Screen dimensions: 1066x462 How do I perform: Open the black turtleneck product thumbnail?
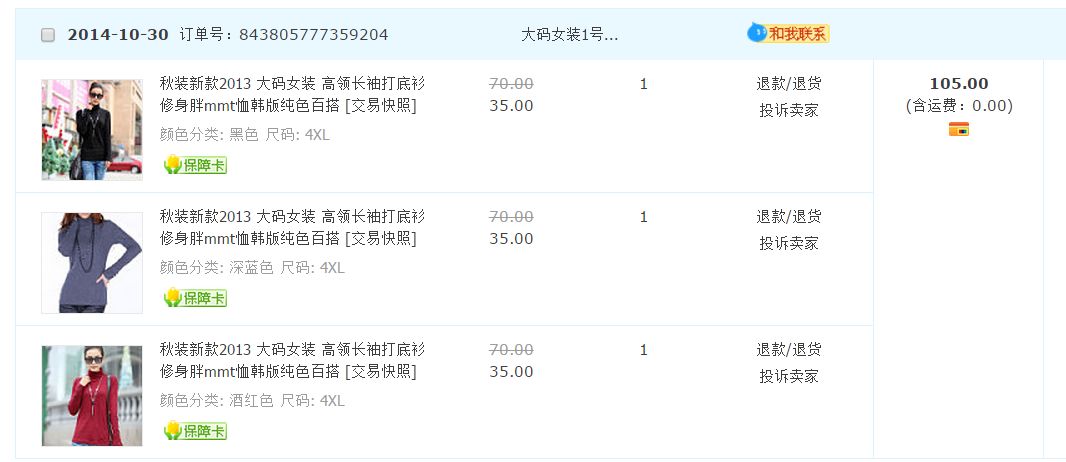click(x=92, y=130)
